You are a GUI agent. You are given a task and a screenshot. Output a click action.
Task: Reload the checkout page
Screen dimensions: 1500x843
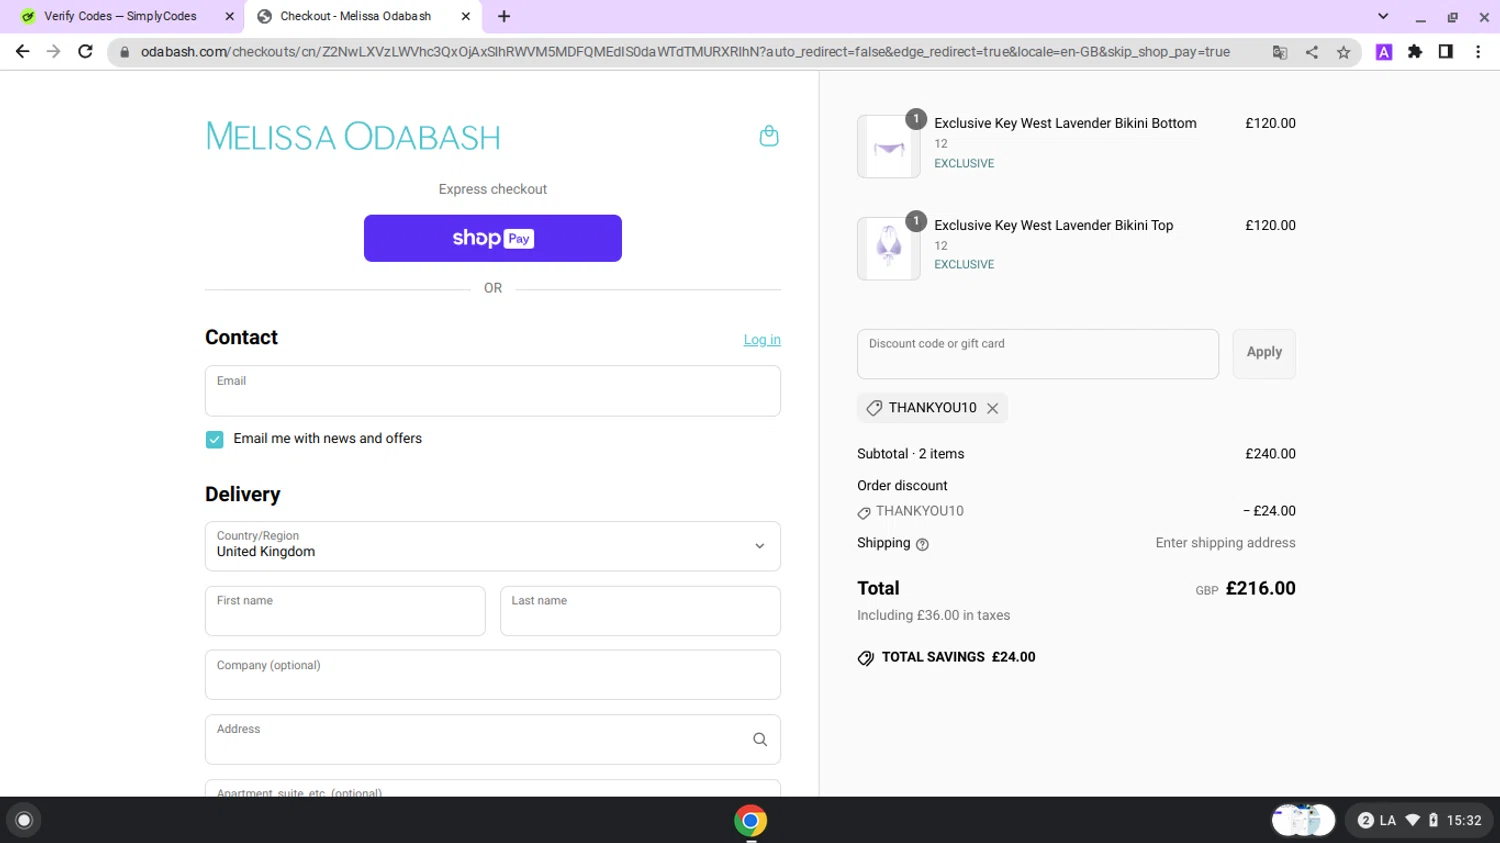pyautogui.click(x=86, y=52)
